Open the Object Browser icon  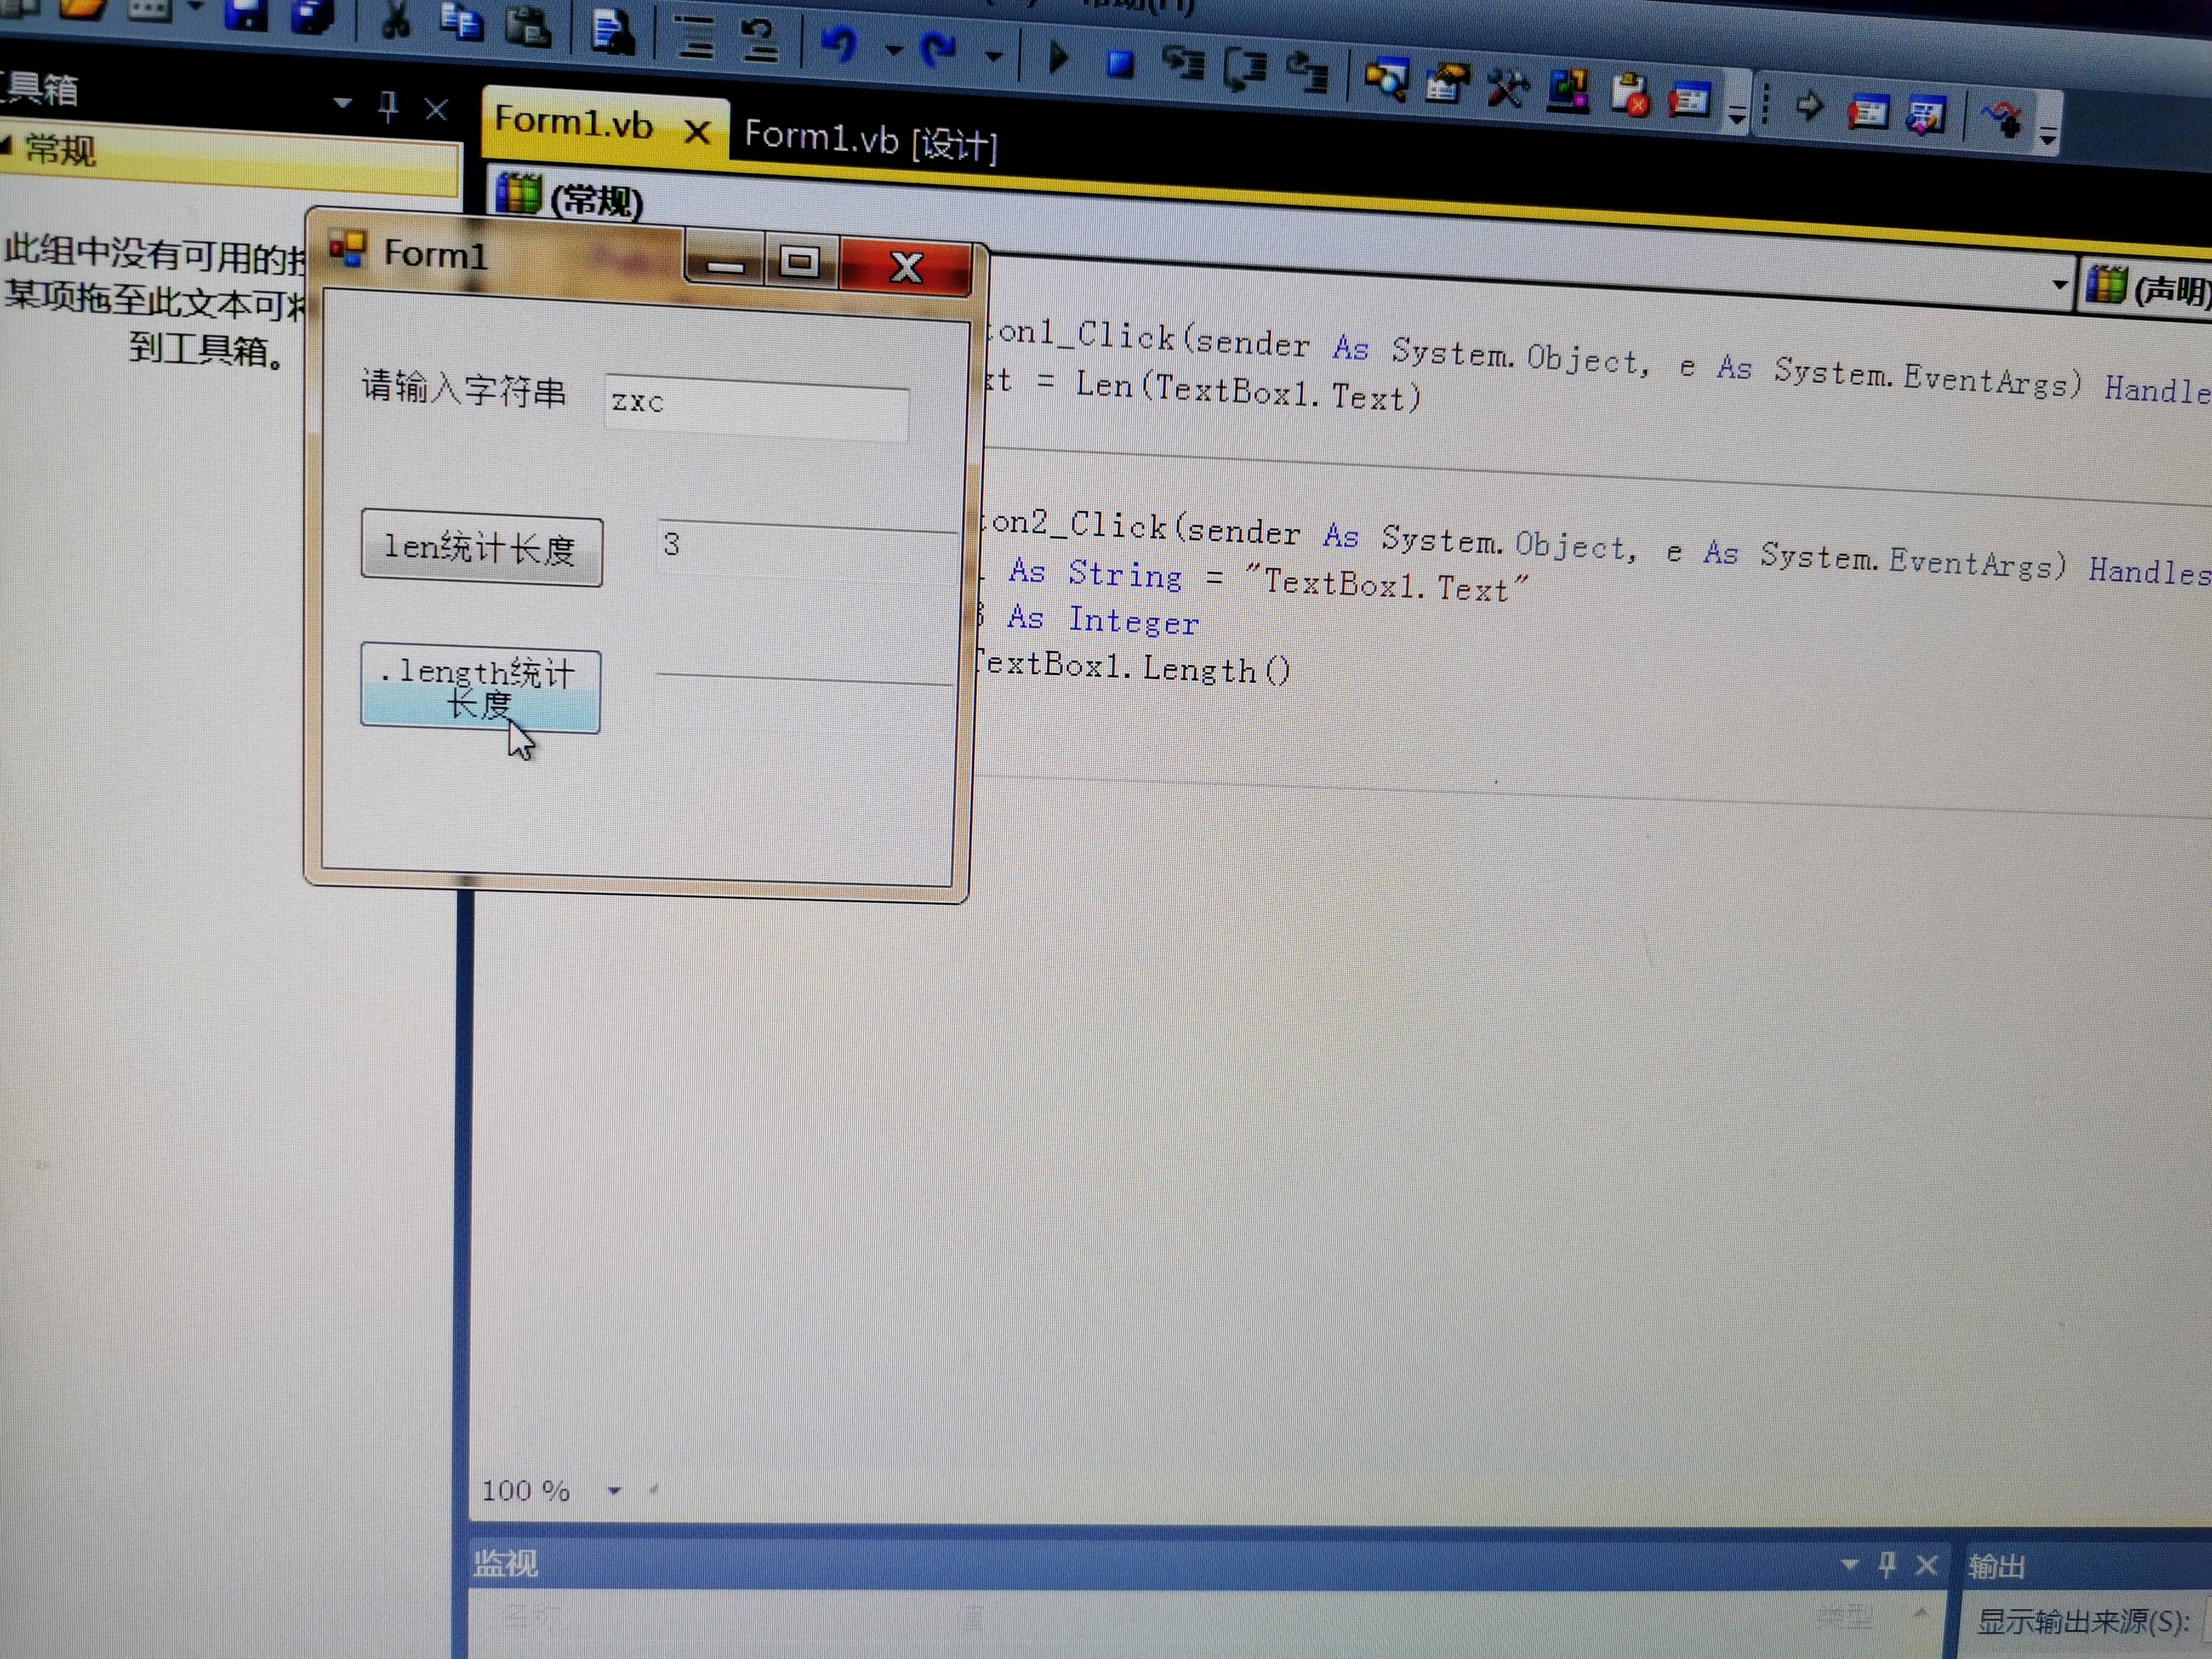click(1568, 92)
